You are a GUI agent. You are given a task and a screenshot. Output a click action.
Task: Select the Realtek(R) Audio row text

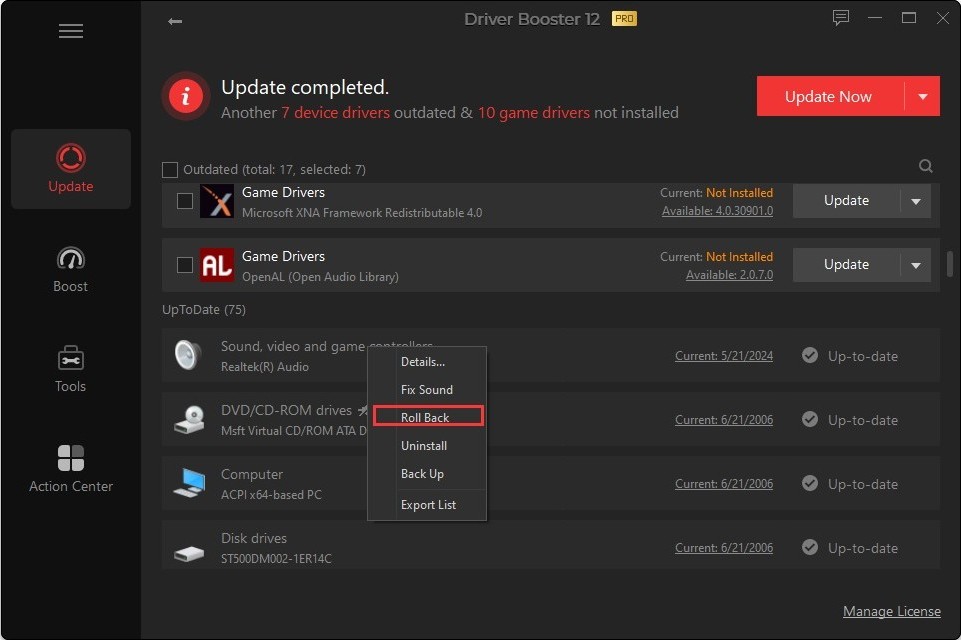(264, 367)
